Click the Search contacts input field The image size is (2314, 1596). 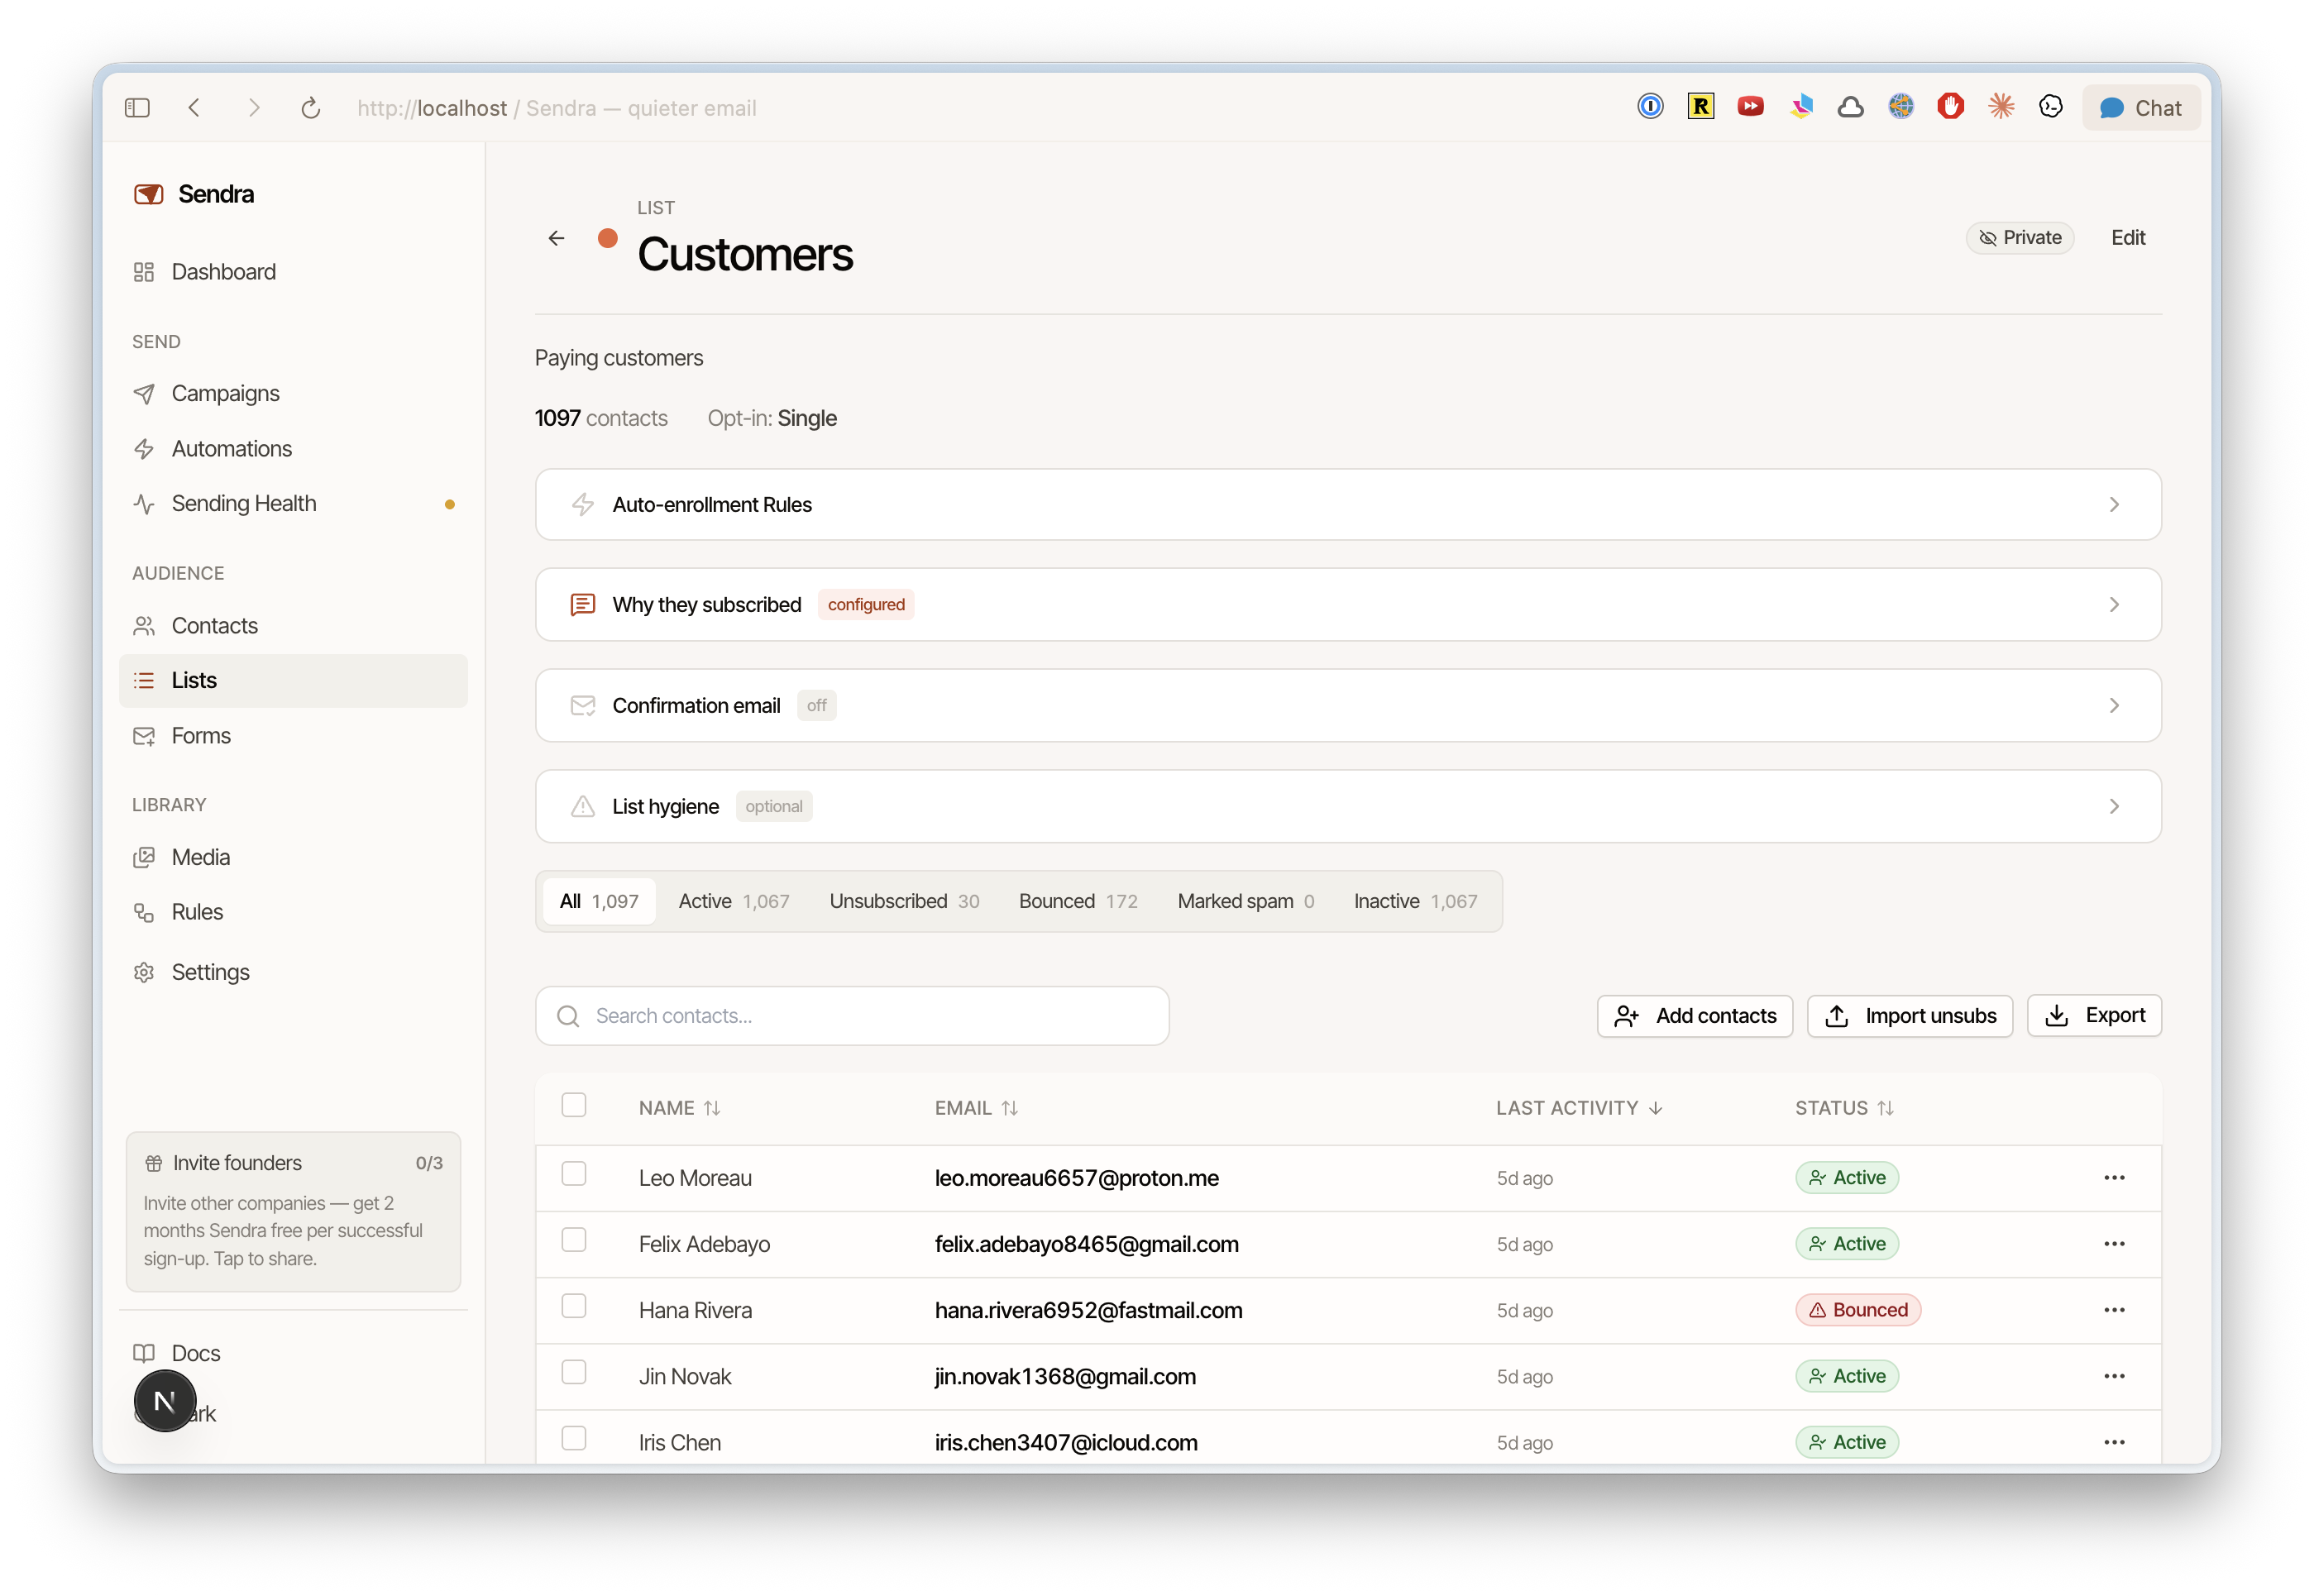coord(852,1017)
